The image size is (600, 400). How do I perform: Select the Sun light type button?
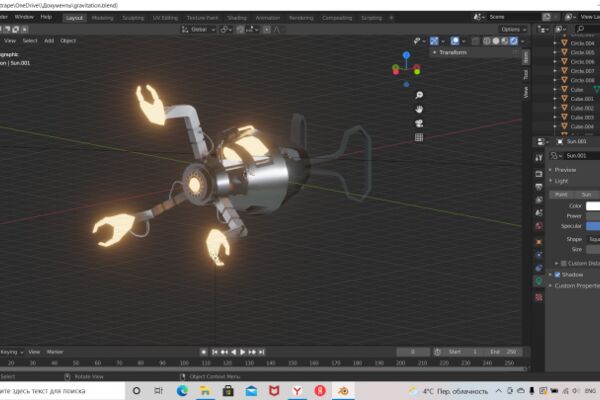click(x=586, y=195)
